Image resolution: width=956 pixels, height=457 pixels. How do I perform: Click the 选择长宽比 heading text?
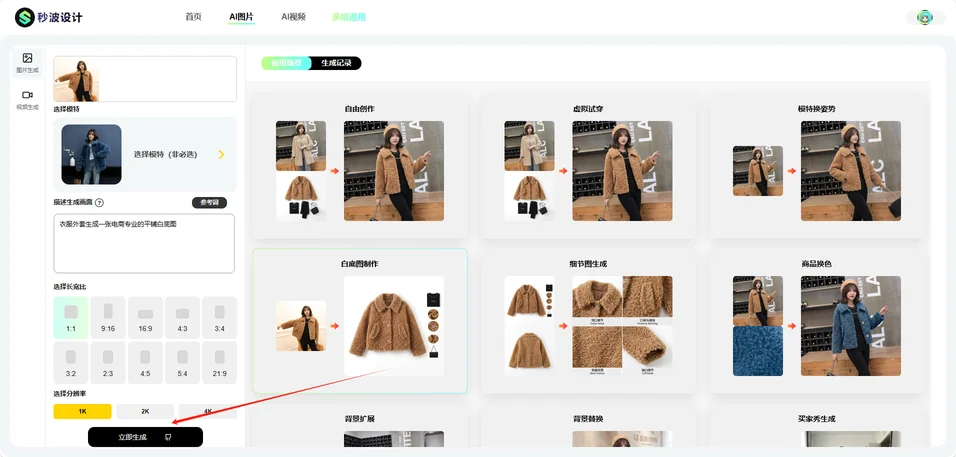[70, 286]
